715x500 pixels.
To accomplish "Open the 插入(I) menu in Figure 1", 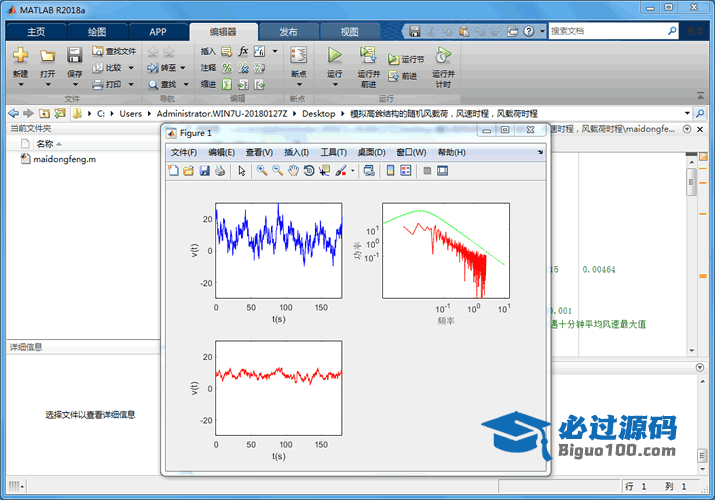I will 296,152.
